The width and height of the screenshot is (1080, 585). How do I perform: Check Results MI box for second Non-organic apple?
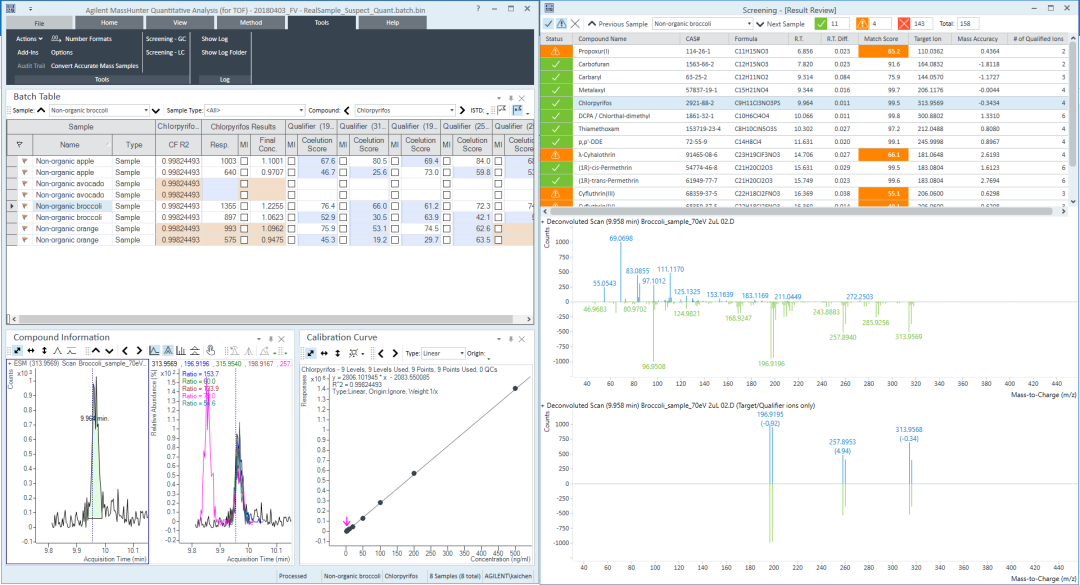[x=244, y=172]
